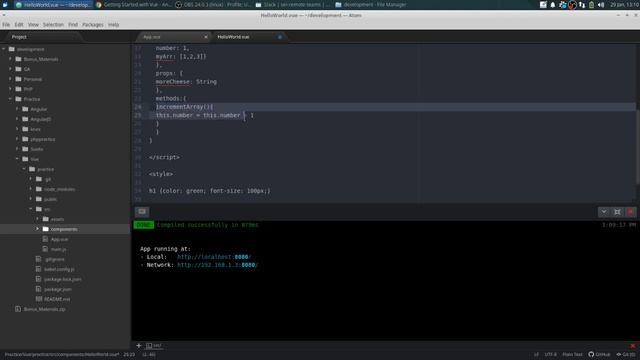Open package.json in the tree
This screenshot has width=640, height=360.
click(x=58, y=289)
